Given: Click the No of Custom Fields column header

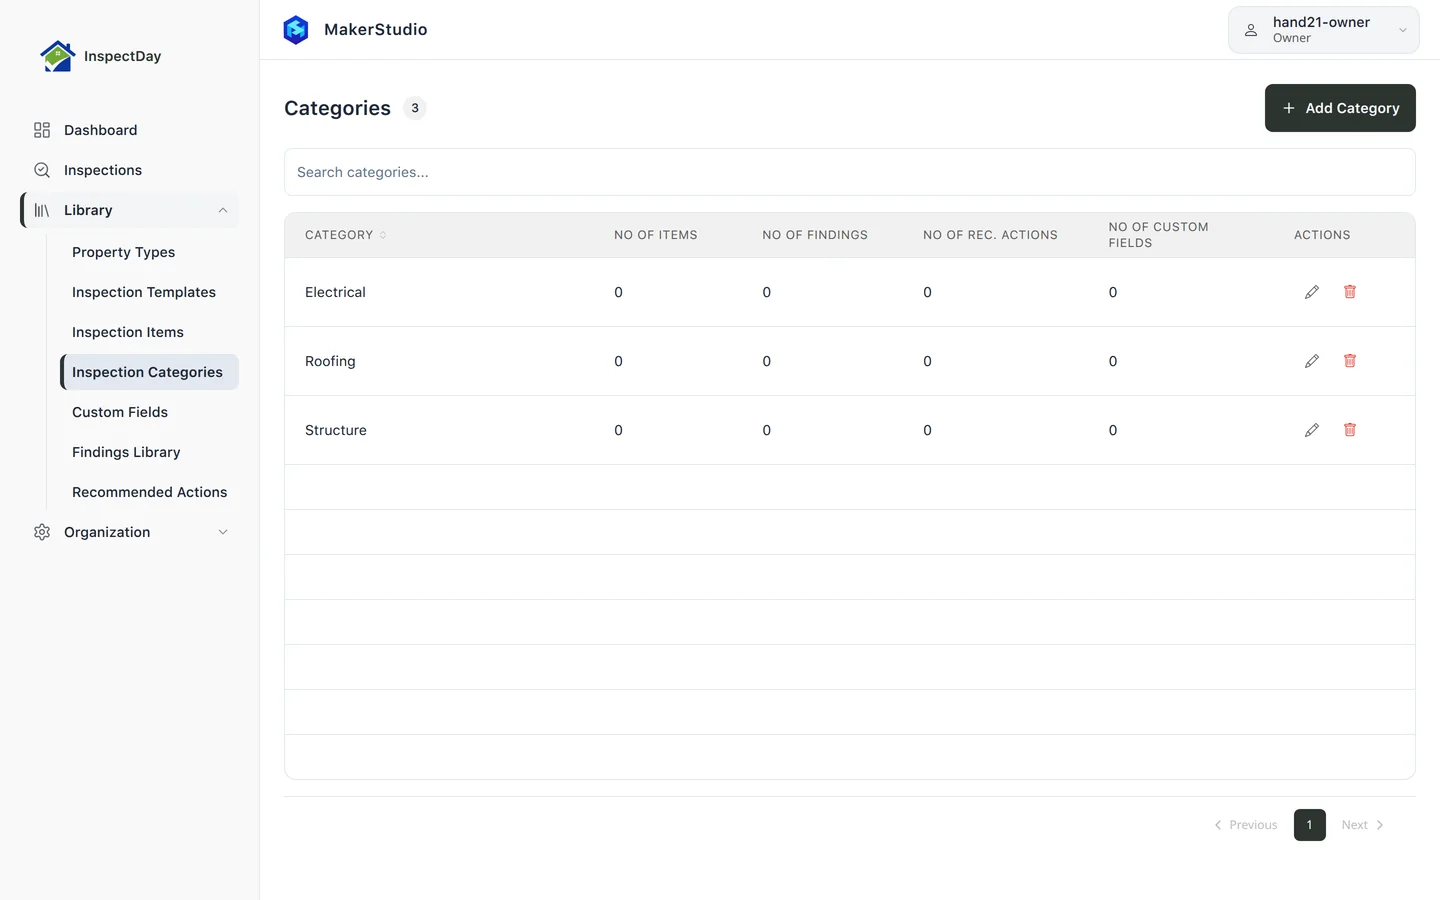Looking at the screenshot, I should coord(1159,235).
